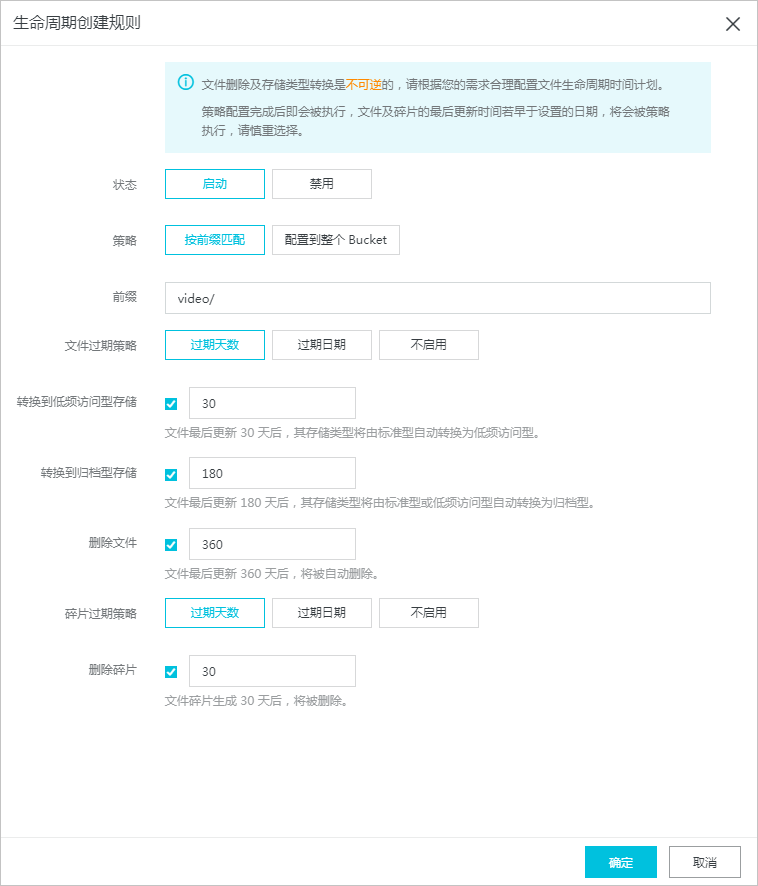Screen dimensions: 758x886
Task: Choose 过期天数 for 文件过期策略
Action: pos(215,345)
